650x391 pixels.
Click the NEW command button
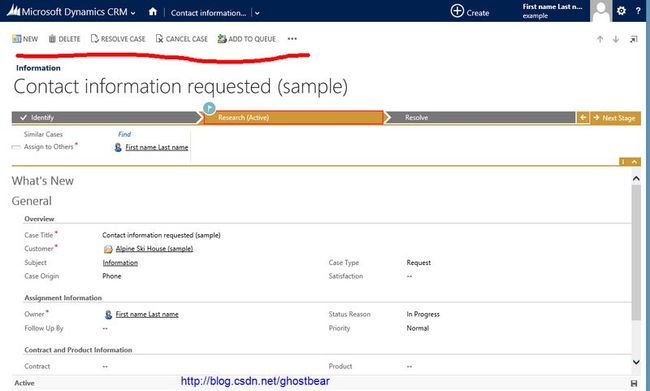click(x=25, y=39)
